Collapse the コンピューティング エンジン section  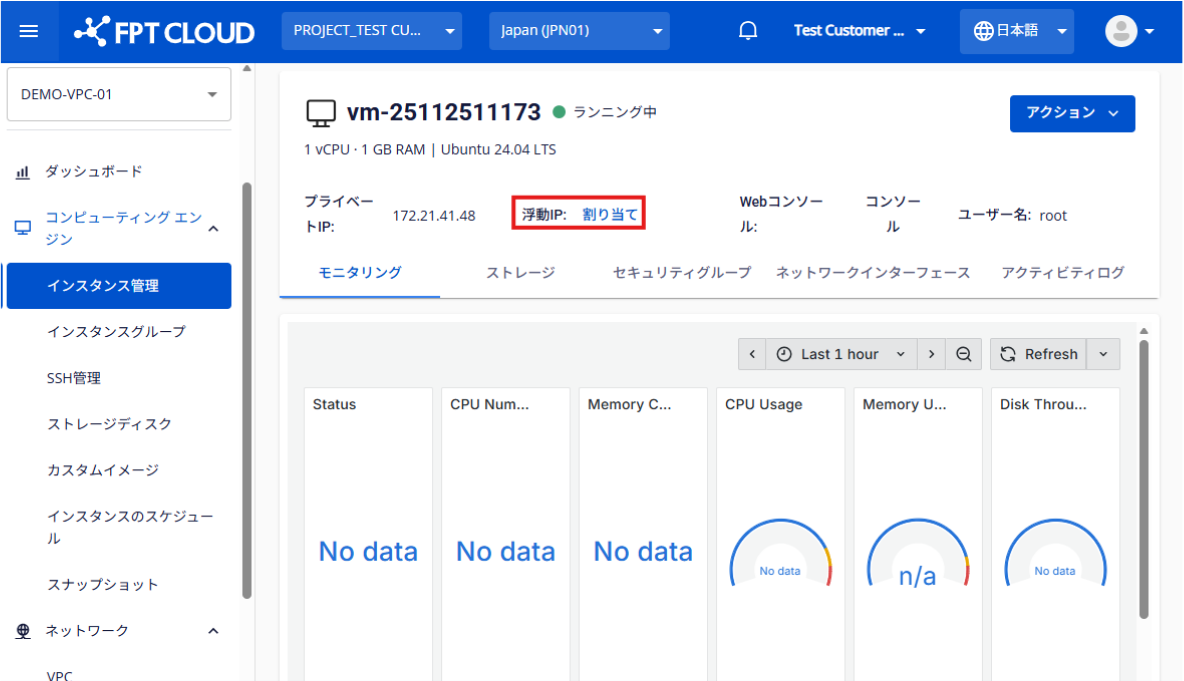213,229
